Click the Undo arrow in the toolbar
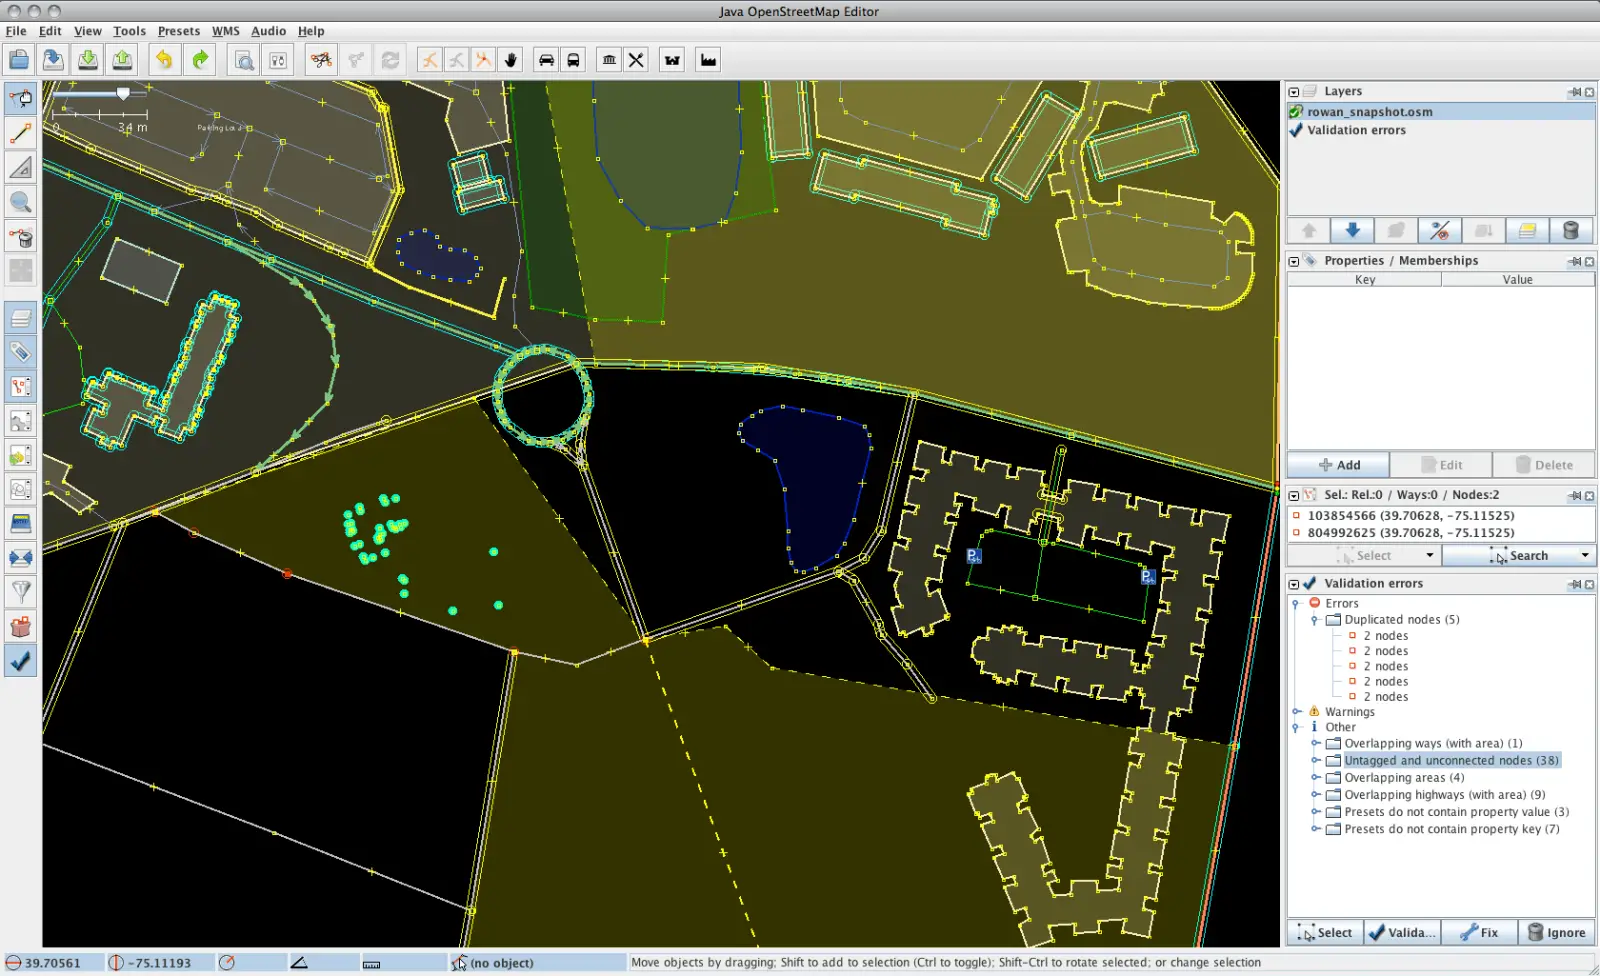1600x976 pixels. [164, 60]
